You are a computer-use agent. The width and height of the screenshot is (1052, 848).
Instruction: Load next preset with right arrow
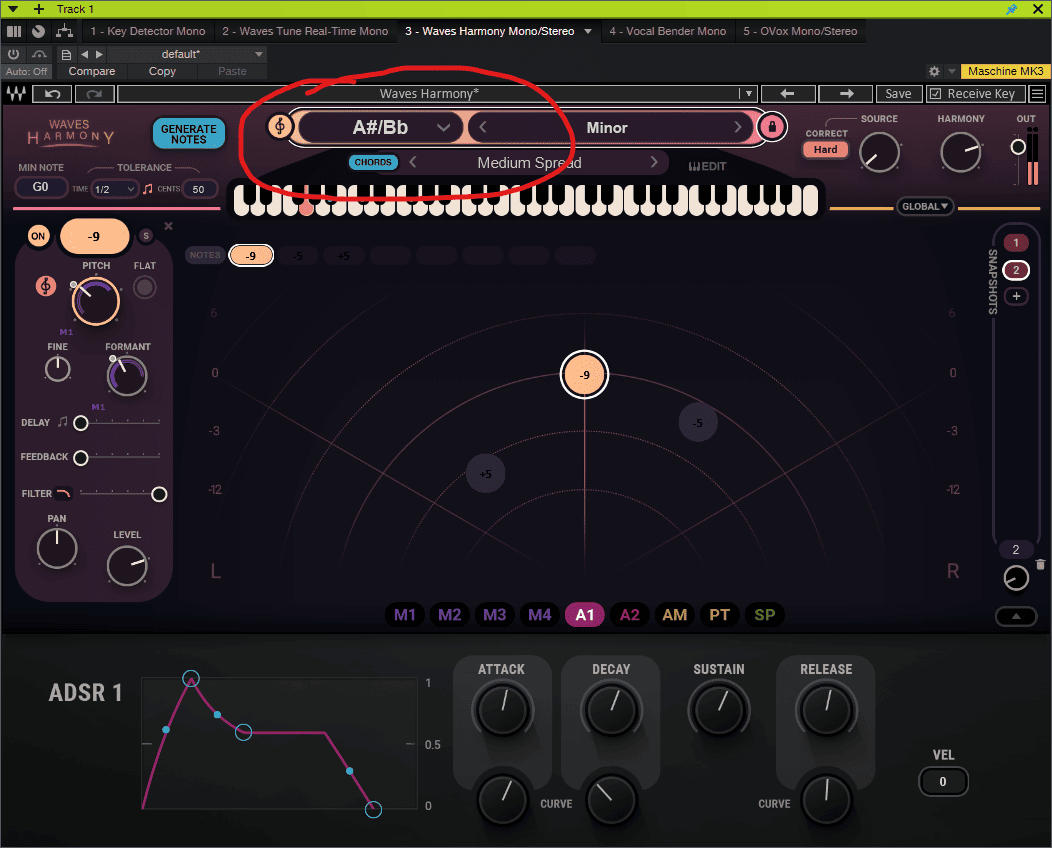[846, 94]
